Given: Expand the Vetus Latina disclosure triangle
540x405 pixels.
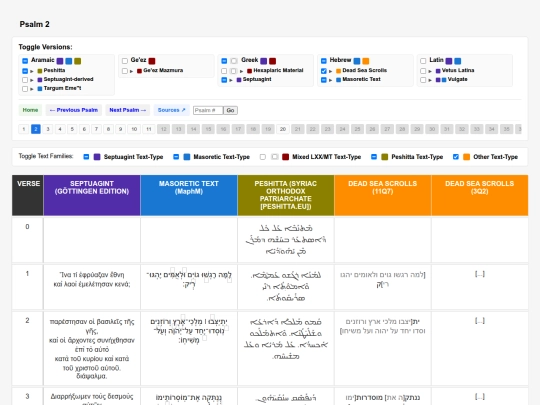Looking at the screenshot, I should [x=430, y=71].
